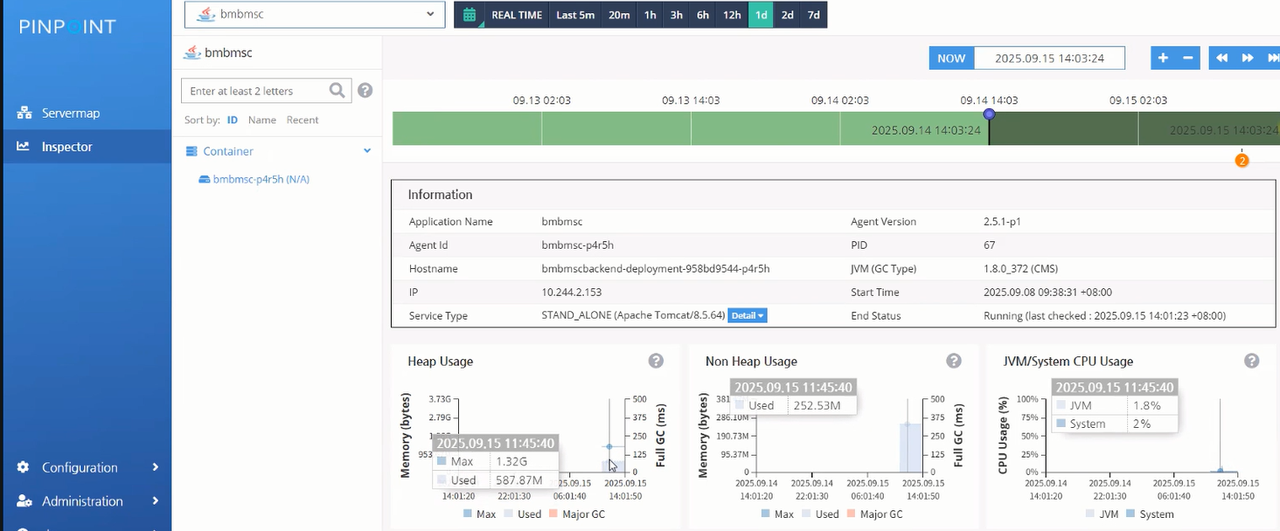Open the bmbmsc application dropdown
The width and height of the screenshot is (1280, 531).
[314, 15]
